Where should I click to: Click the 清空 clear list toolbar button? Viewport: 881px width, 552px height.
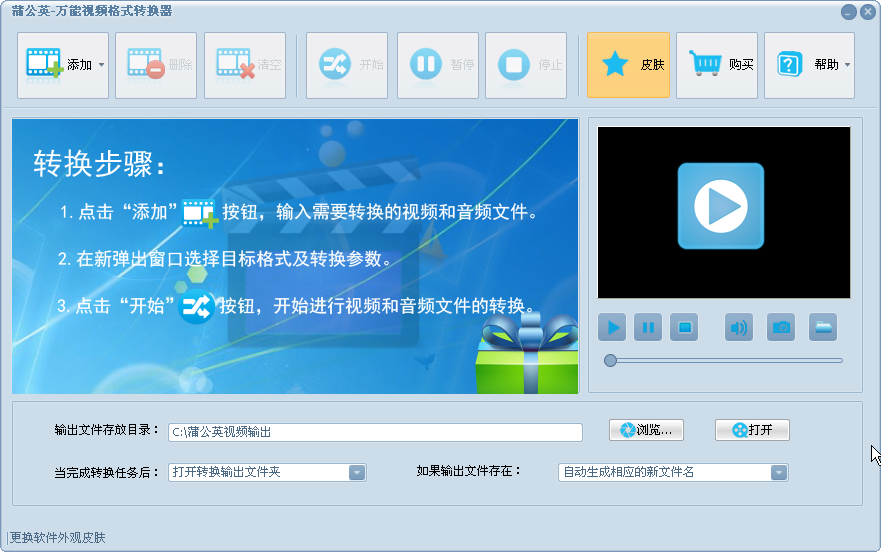(245, 65)
